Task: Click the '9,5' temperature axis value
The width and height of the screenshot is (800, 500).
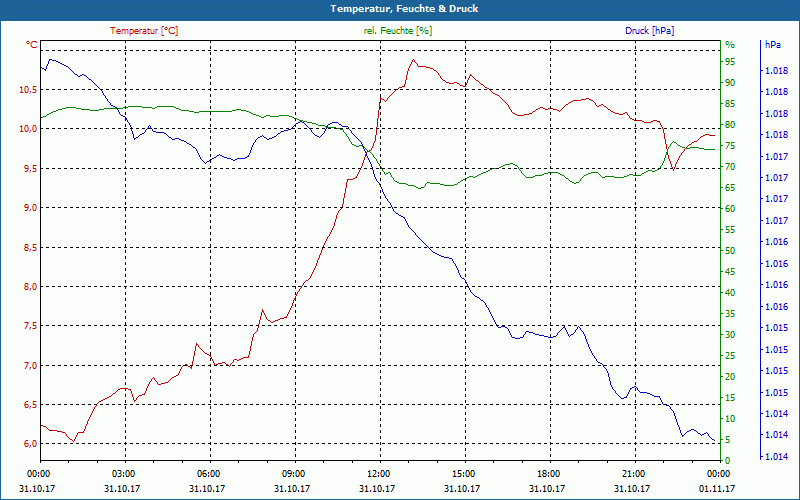Action: click(31, 168)
